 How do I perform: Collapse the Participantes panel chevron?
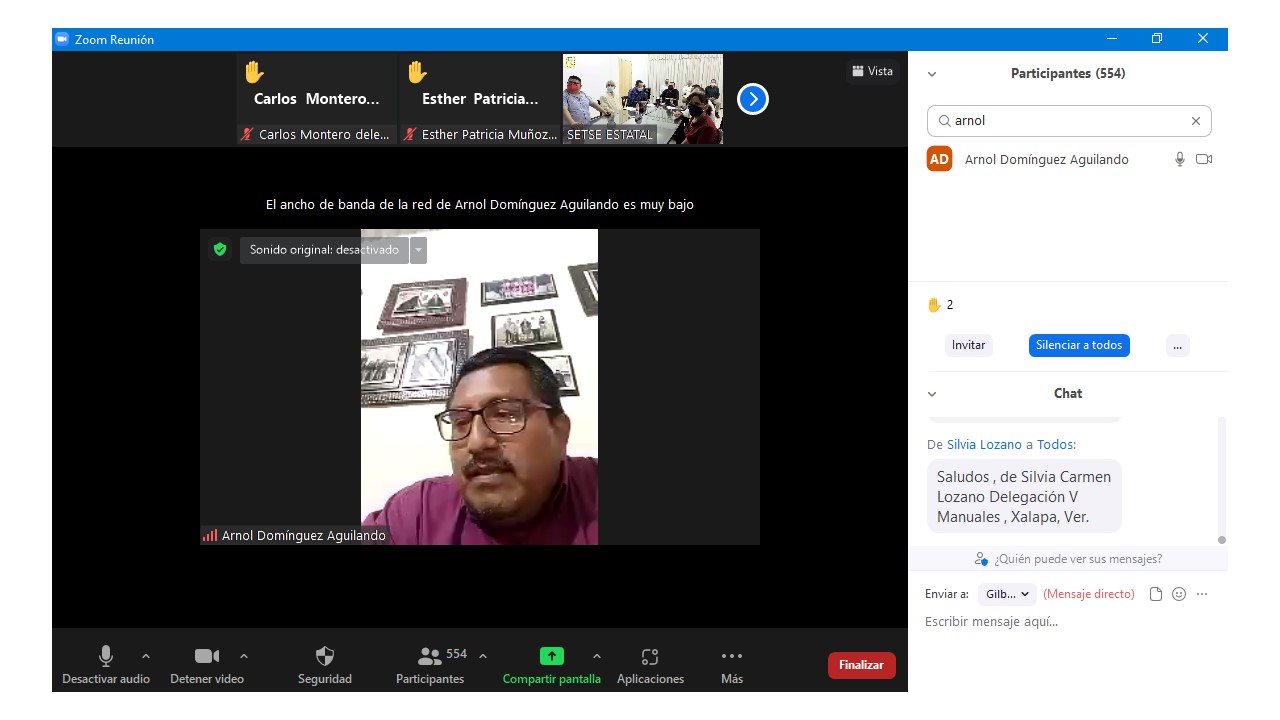pos(932,74)
